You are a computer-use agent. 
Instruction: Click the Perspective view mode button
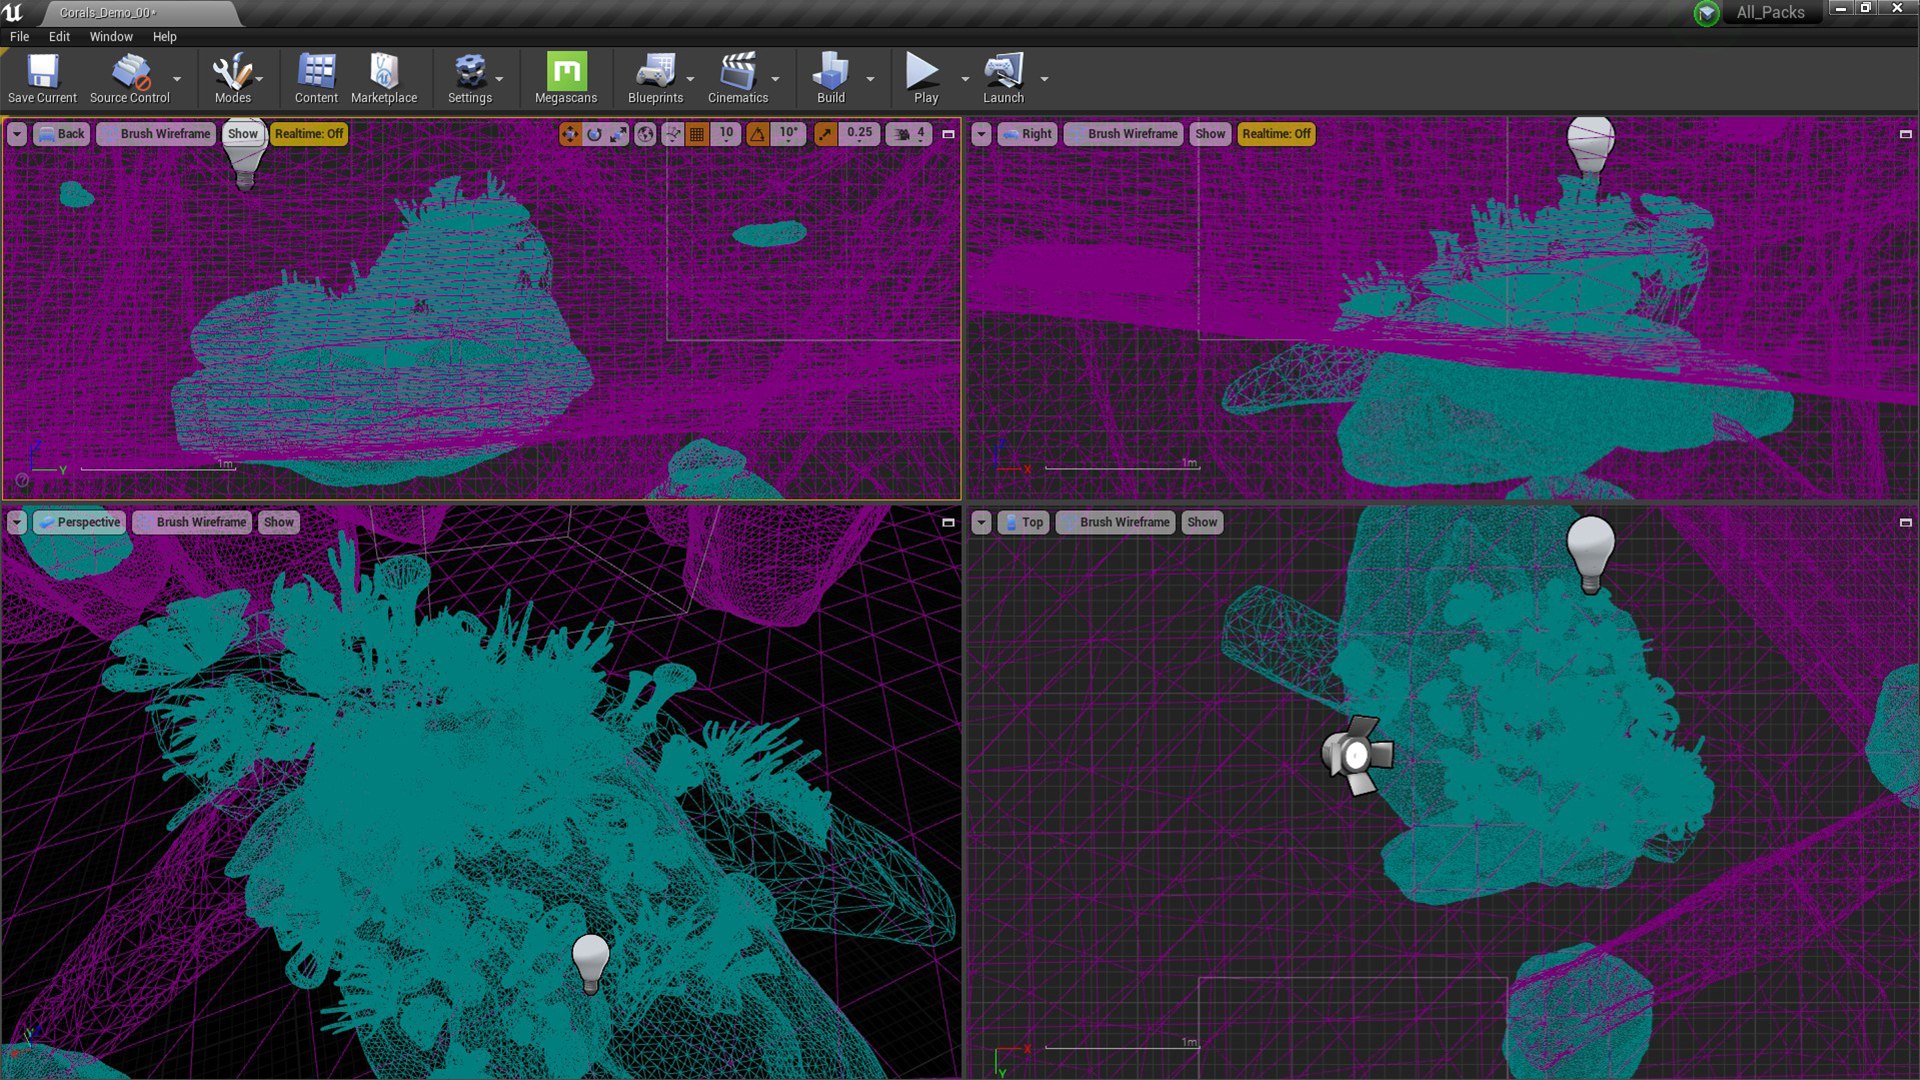point(80,522)
